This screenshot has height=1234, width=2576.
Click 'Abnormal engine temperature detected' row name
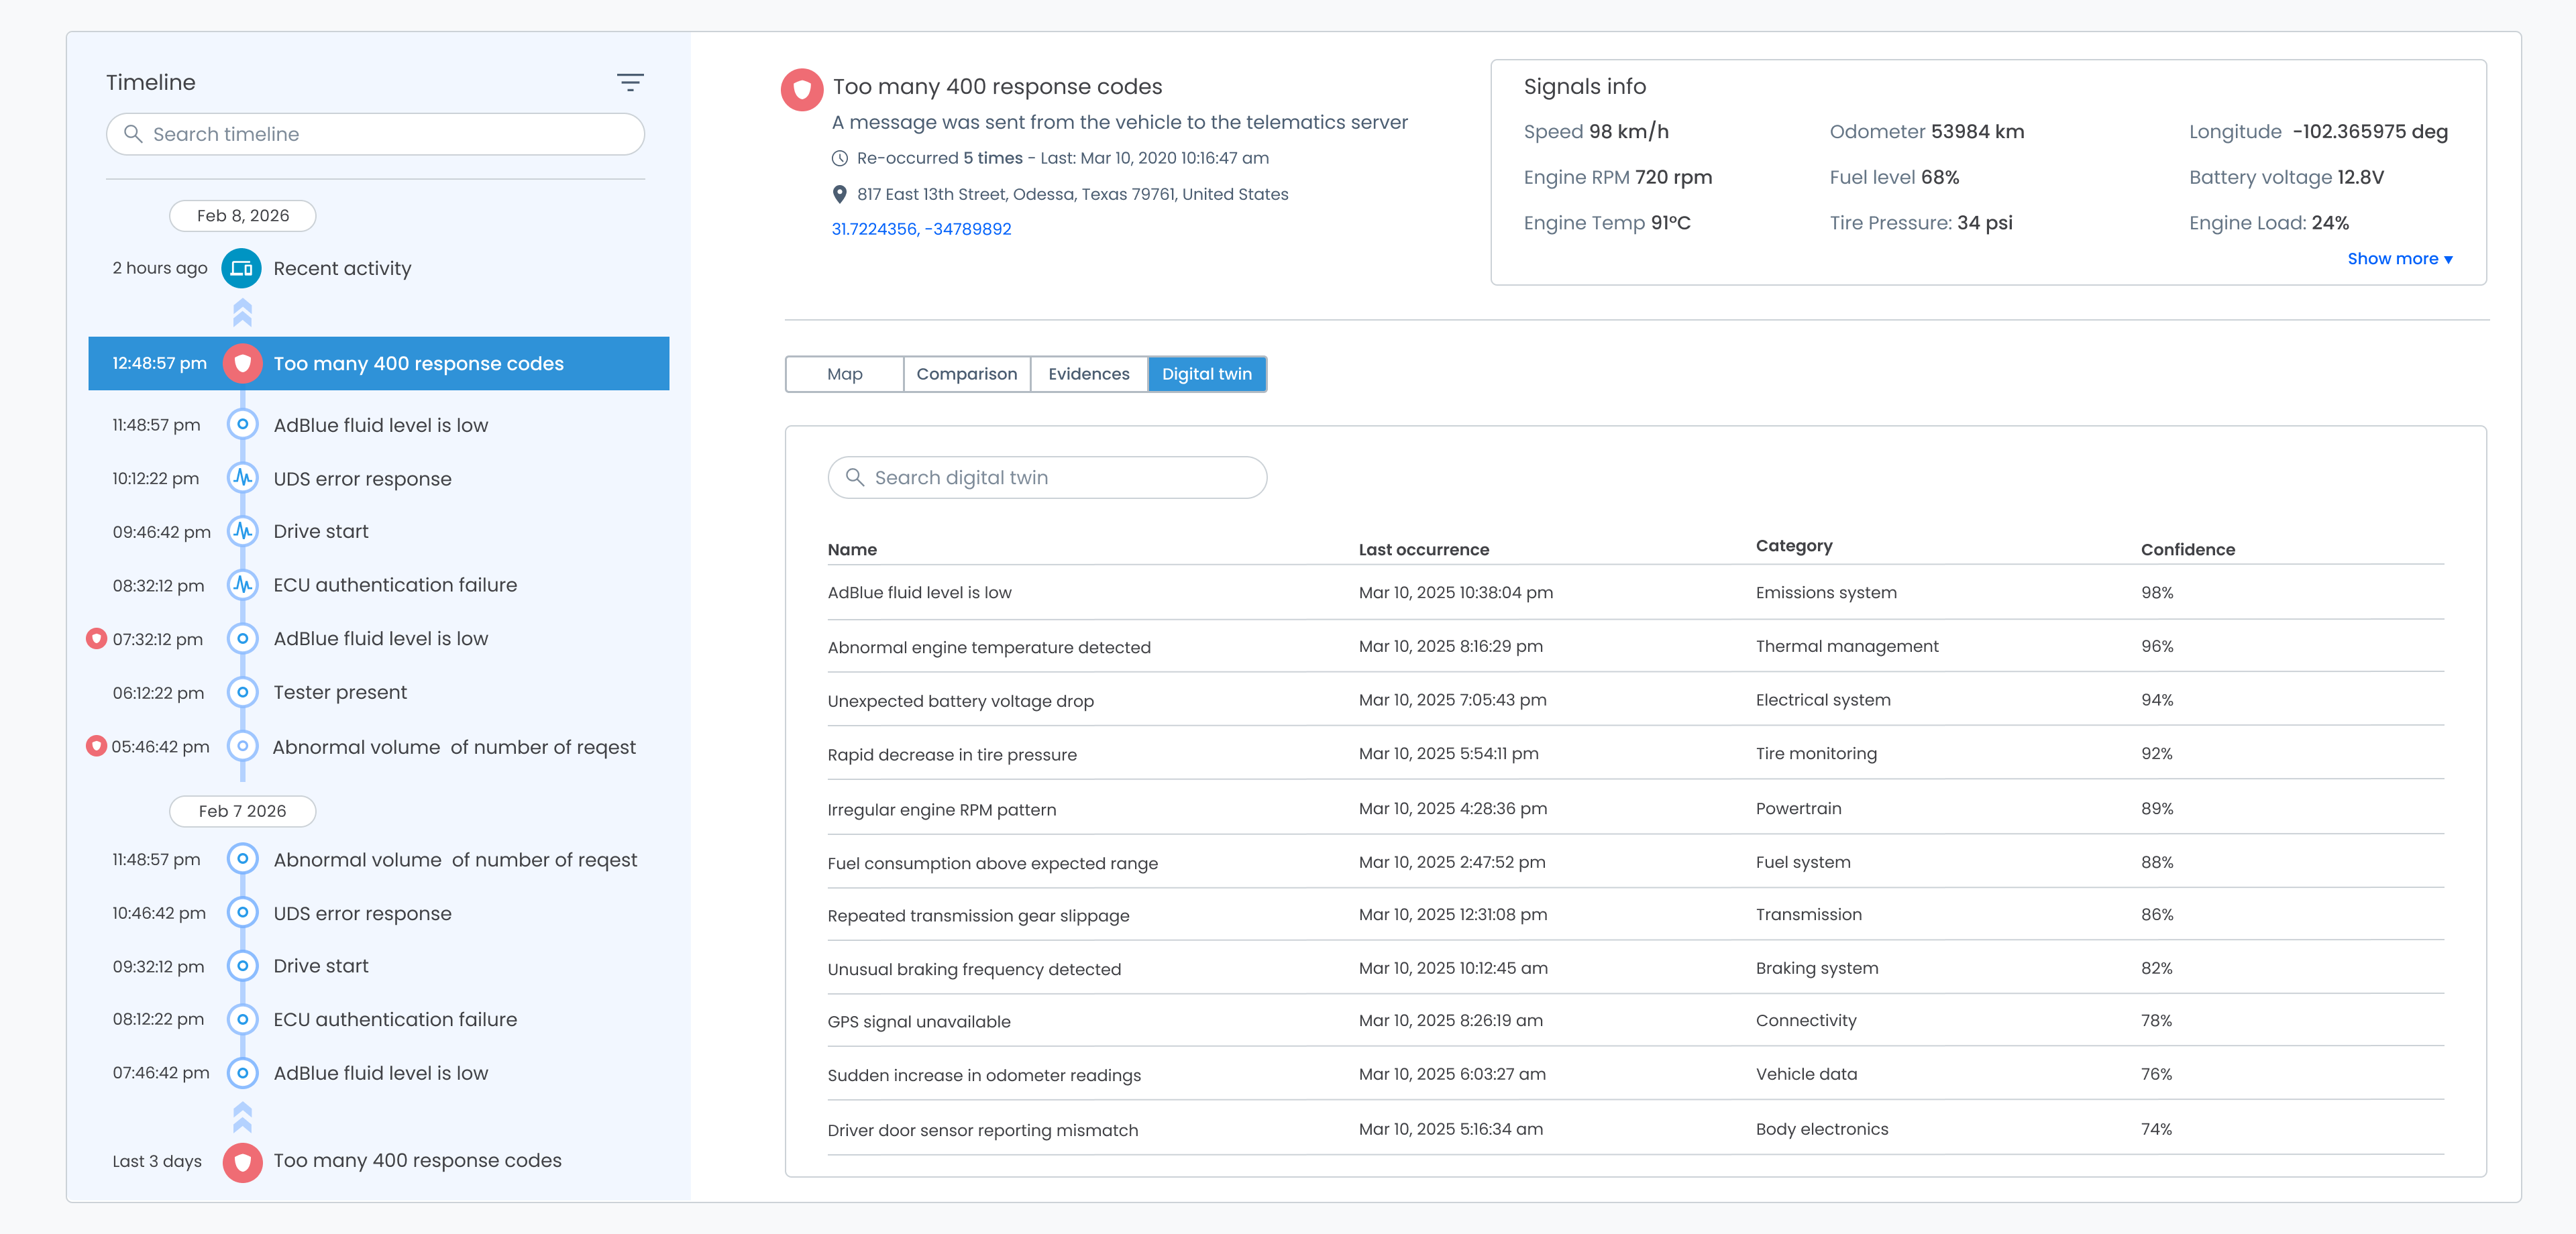coord(988,647)
